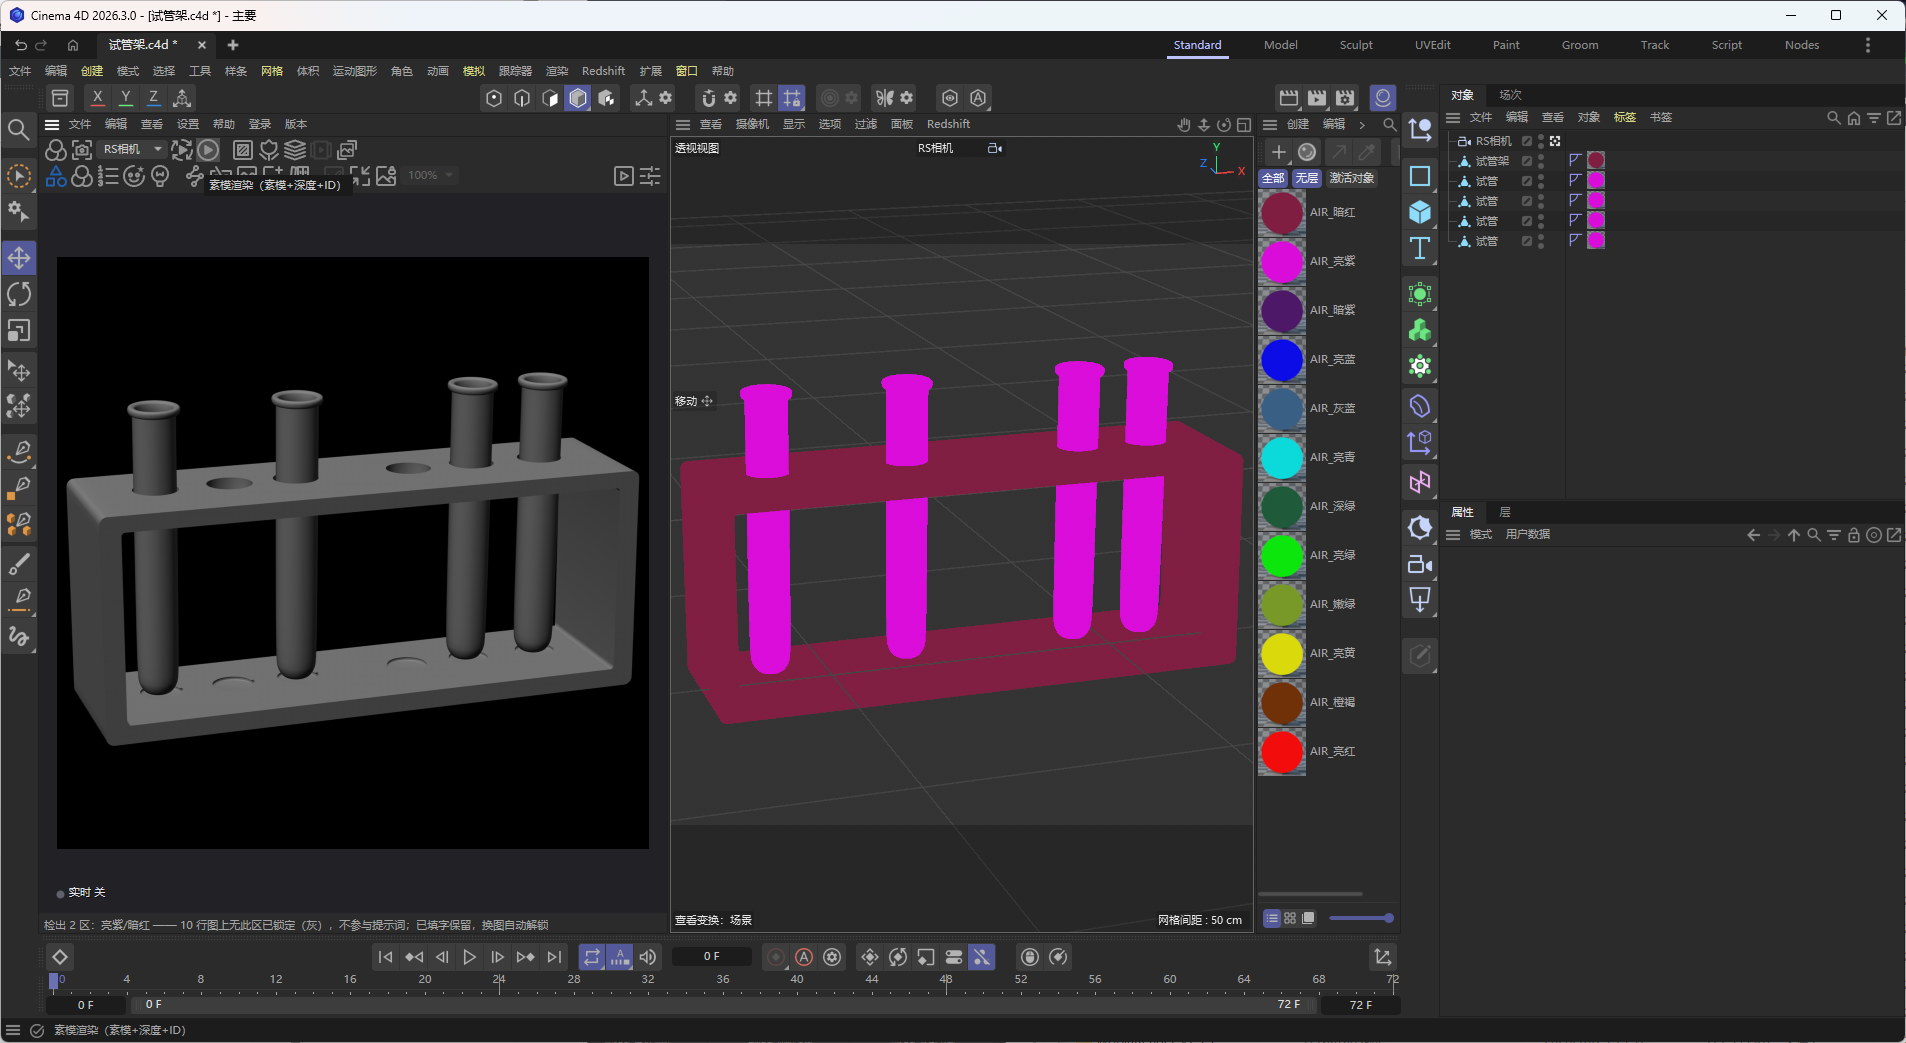The image size is (1906, 1043).
Task: Toggle editor visibility dots for 试管架 object
Action: [1541, 161]
